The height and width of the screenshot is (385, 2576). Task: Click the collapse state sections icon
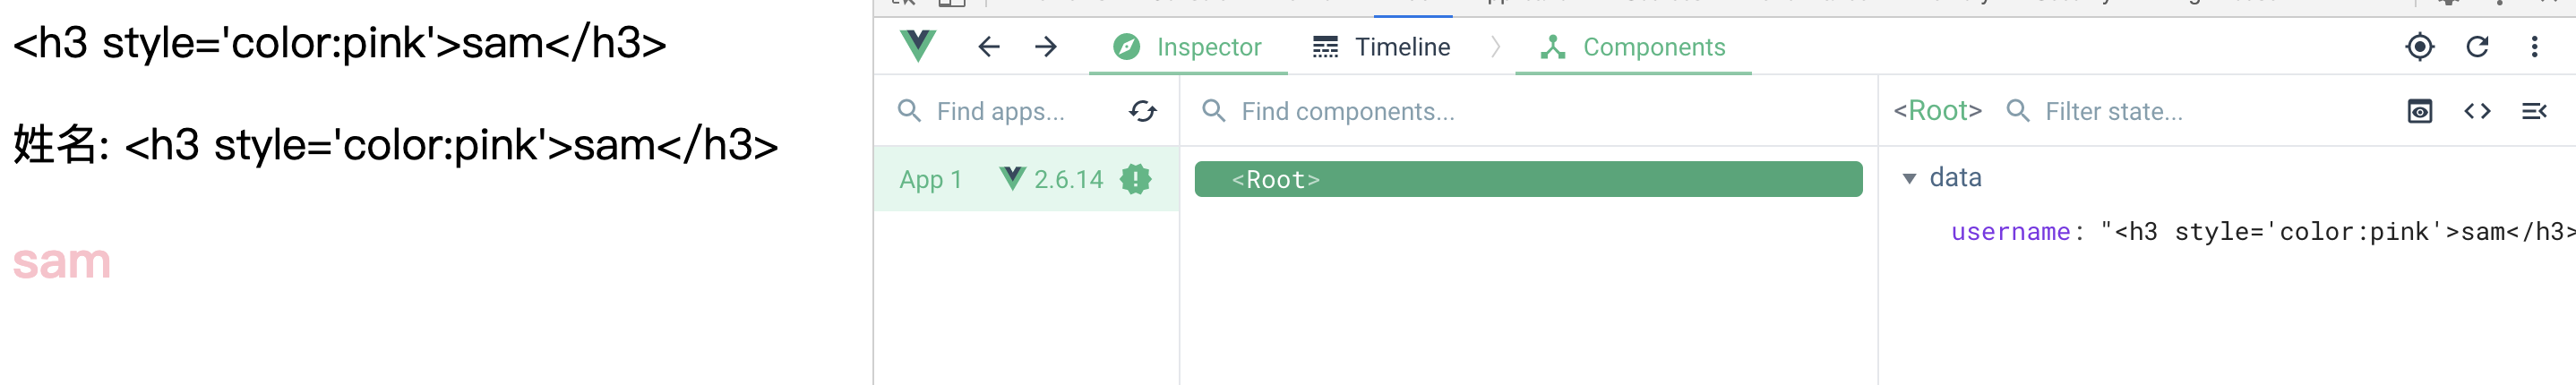point(2534,111)
